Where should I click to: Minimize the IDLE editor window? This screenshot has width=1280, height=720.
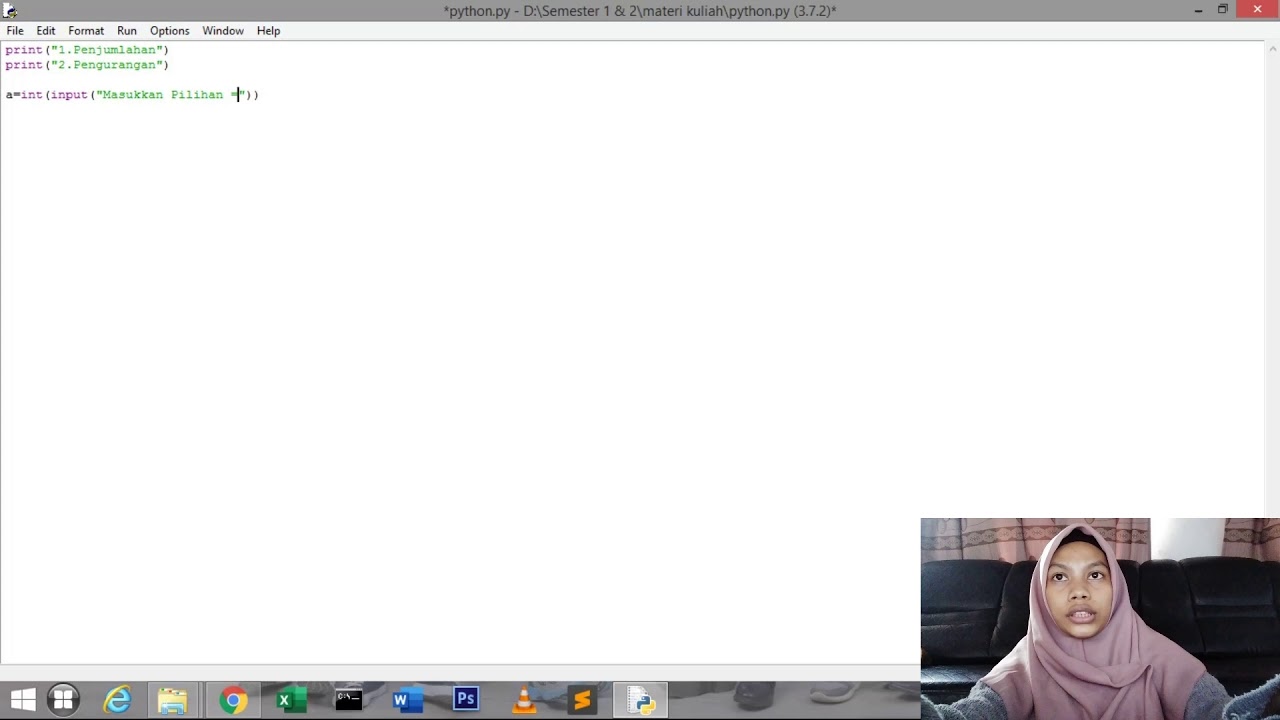[x=1198, y=10]
